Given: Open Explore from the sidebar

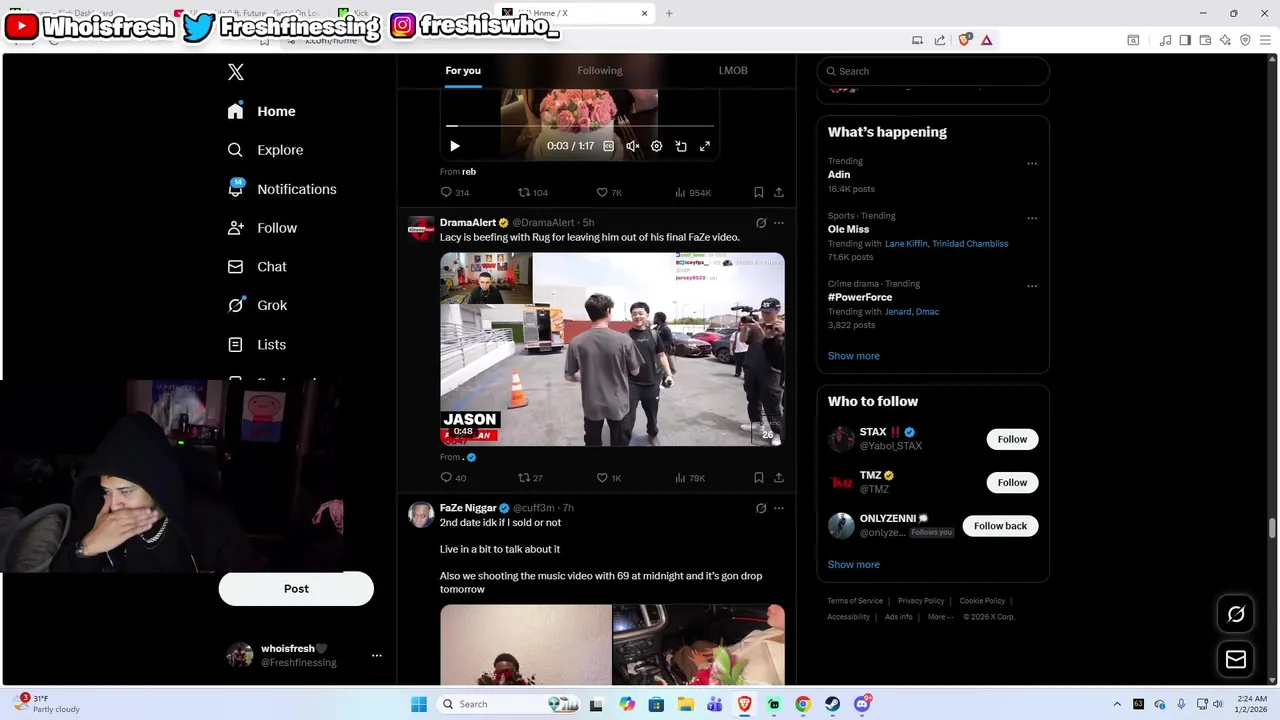Looking at the screenshot, I should 265,150.
